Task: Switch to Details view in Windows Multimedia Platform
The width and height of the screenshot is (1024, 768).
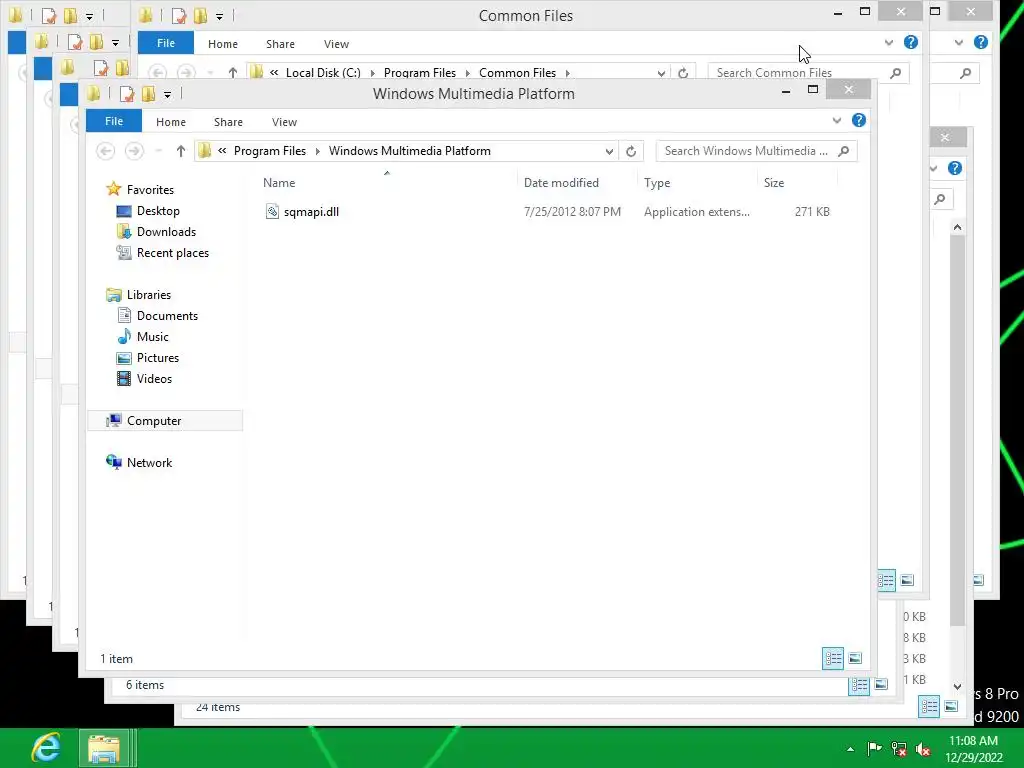Action: (833, 658)
